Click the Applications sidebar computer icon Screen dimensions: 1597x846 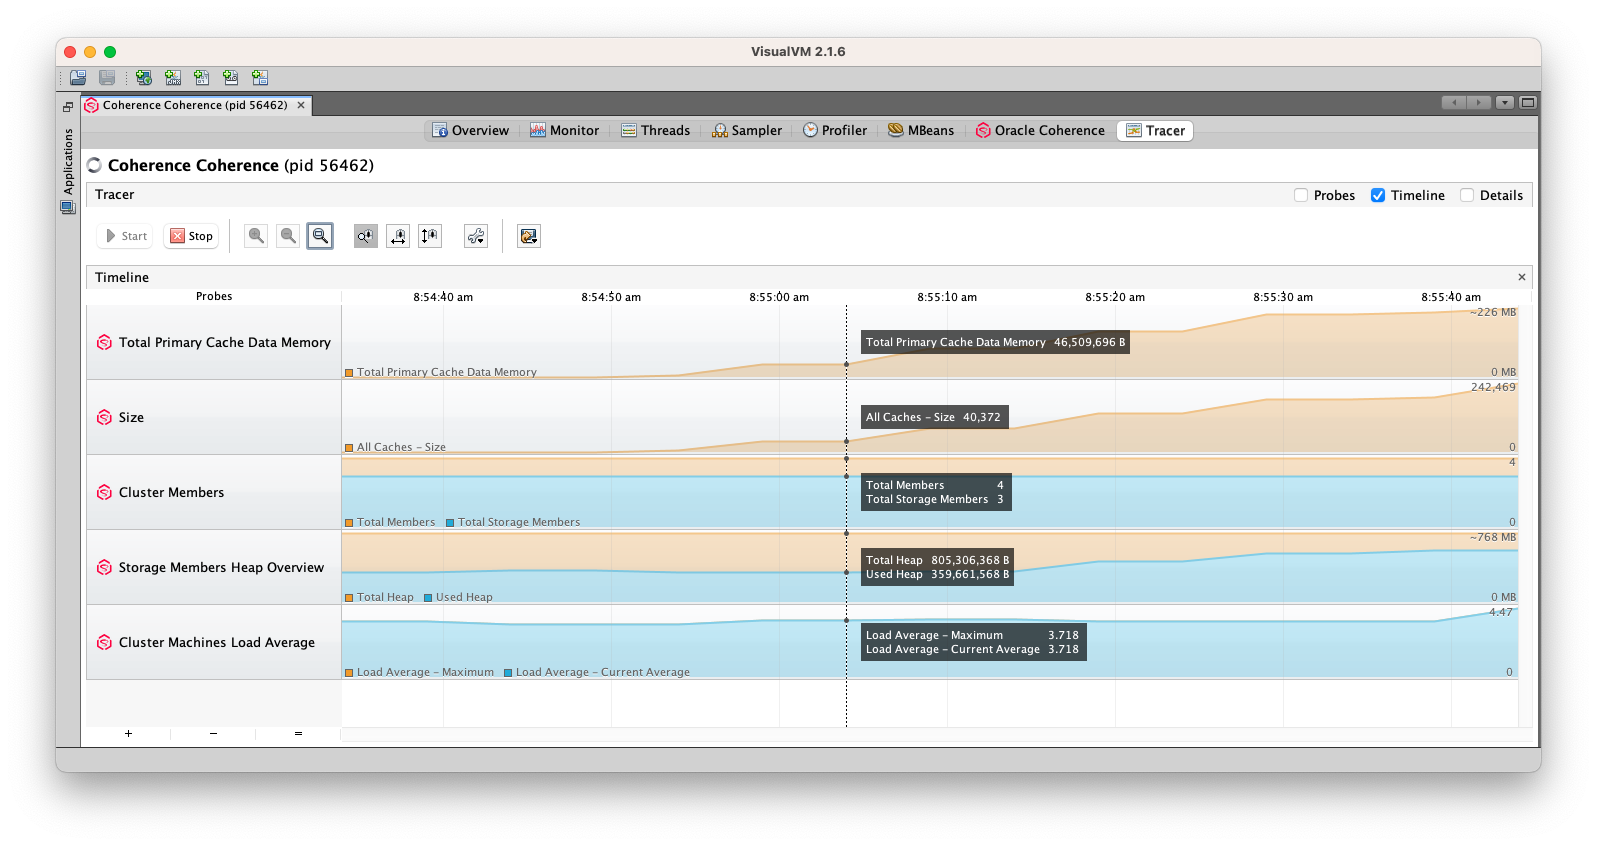(67, 208)
